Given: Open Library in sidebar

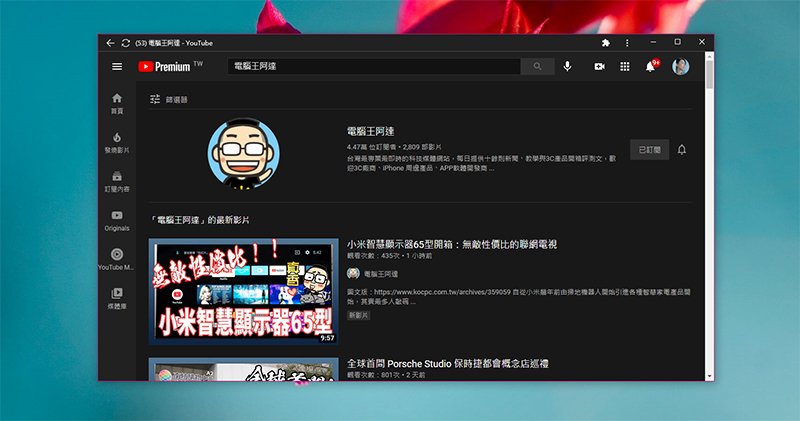Looking at the screenshot, I should pos(117,299).
